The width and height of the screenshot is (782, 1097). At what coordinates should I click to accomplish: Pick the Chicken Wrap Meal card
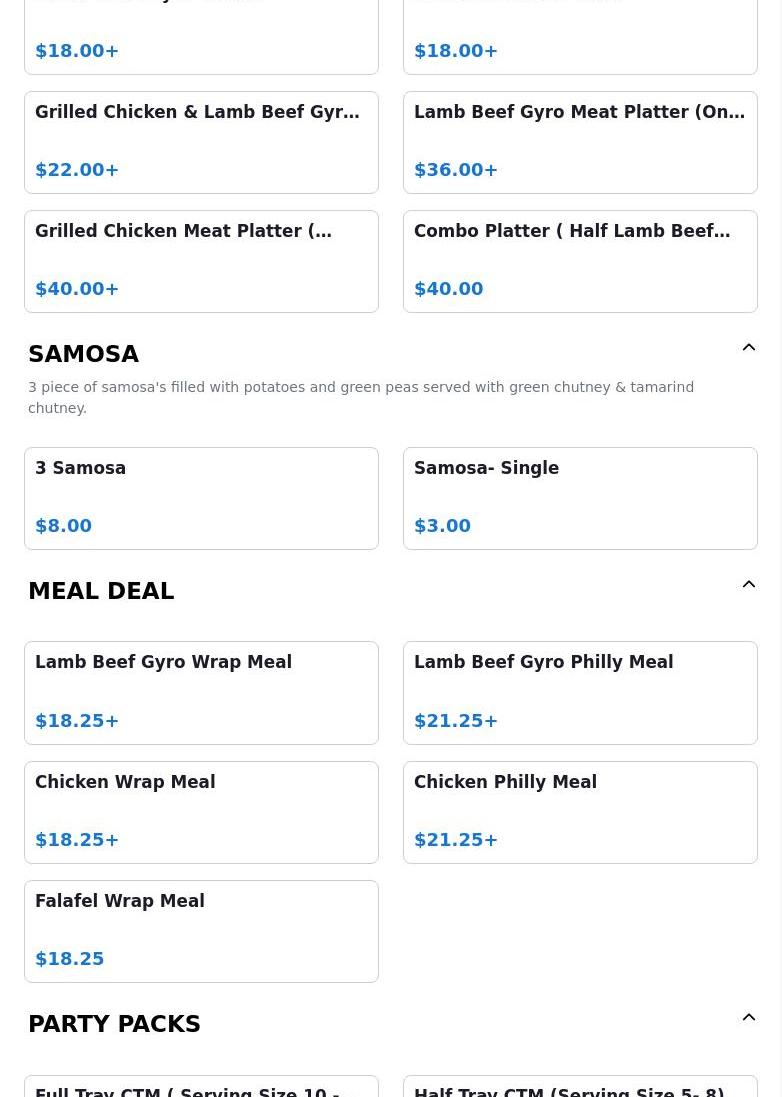[x=201, y=812]
